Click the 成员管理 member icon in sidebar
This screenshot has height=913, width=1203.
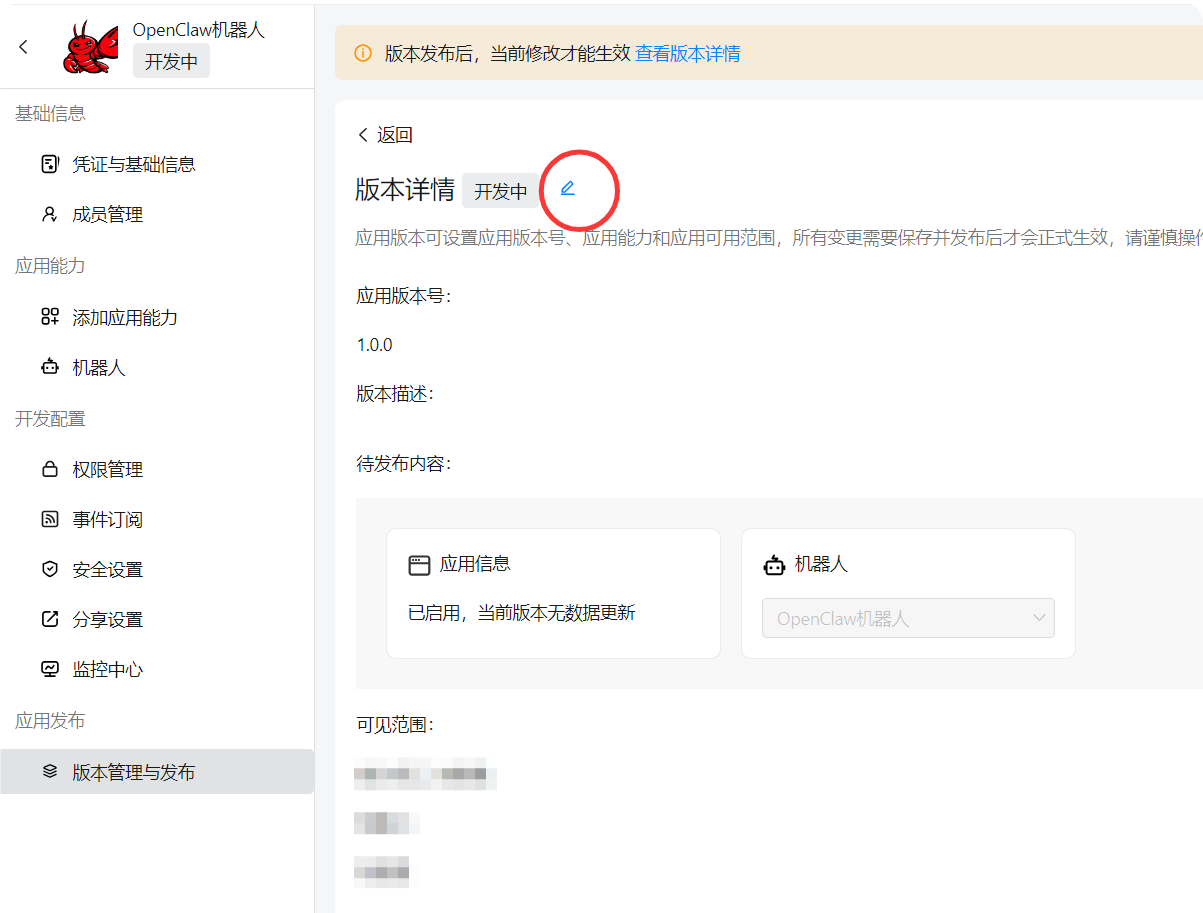(50, 214)
